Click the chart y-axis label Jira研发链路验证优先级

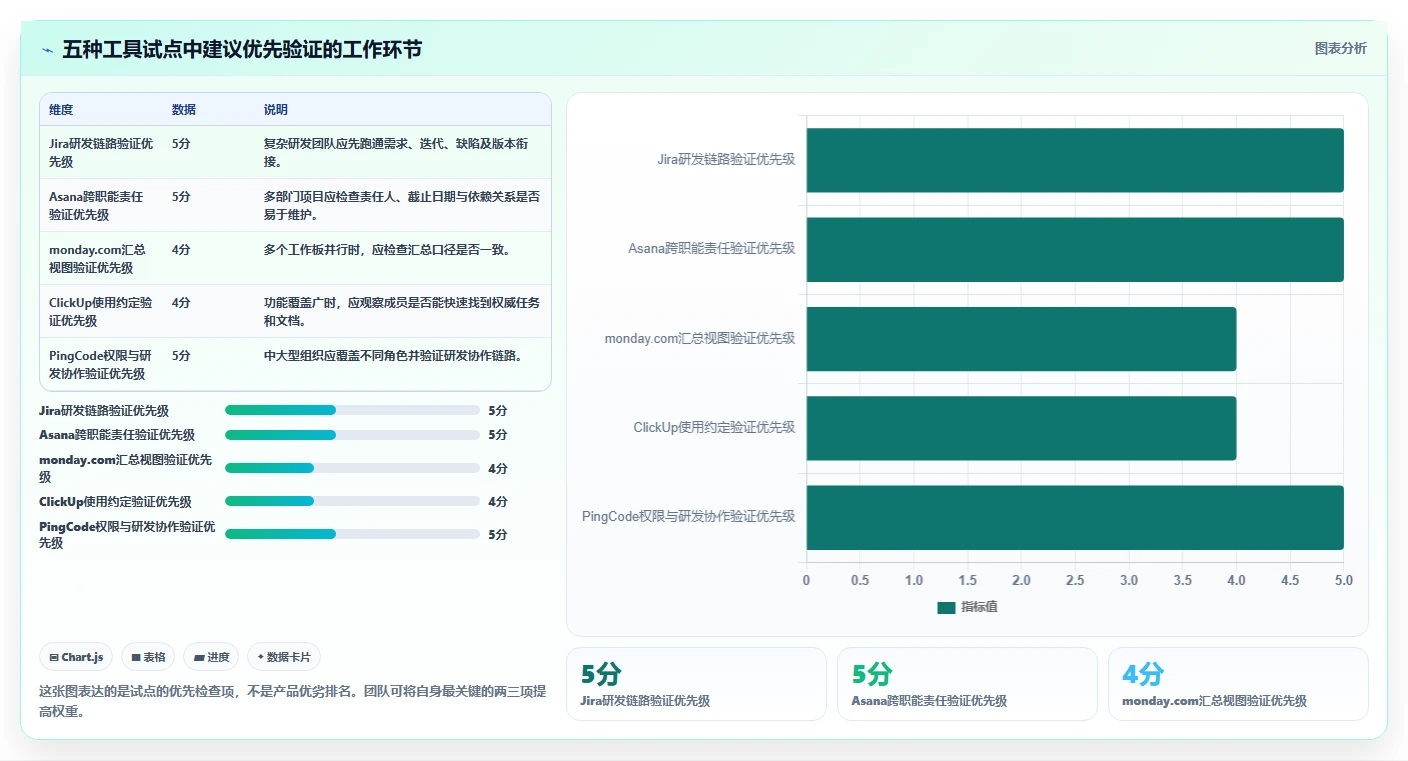pos(726,159)
